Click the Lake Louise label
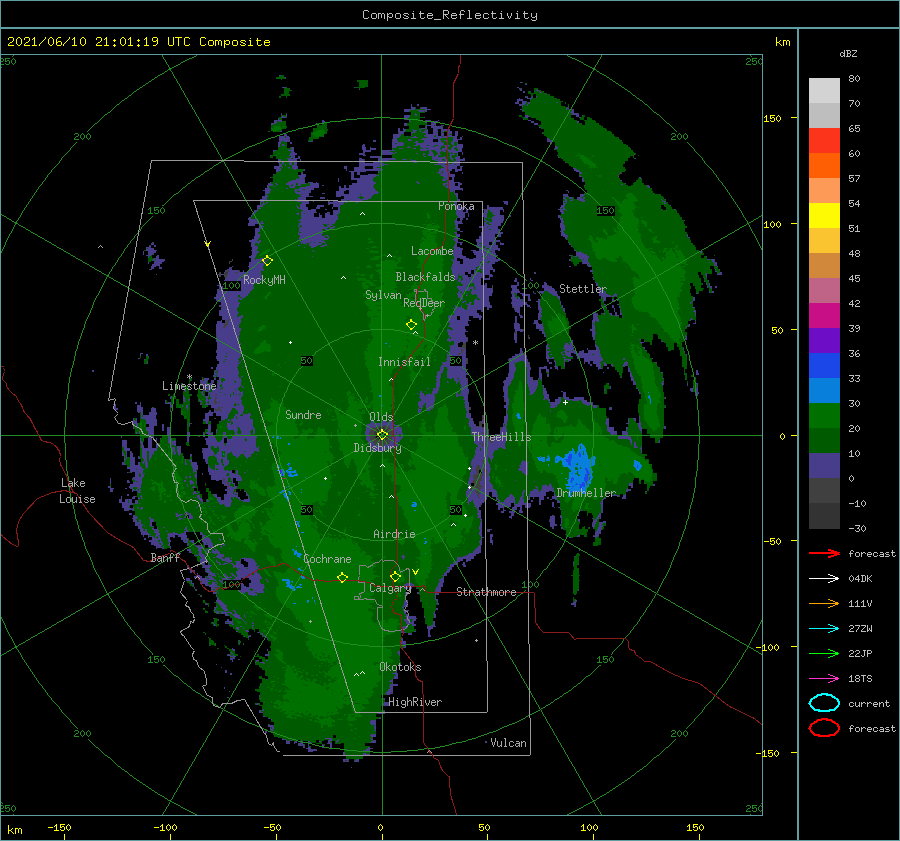Viewport: 900px width, 841px height. coord(77,491)
